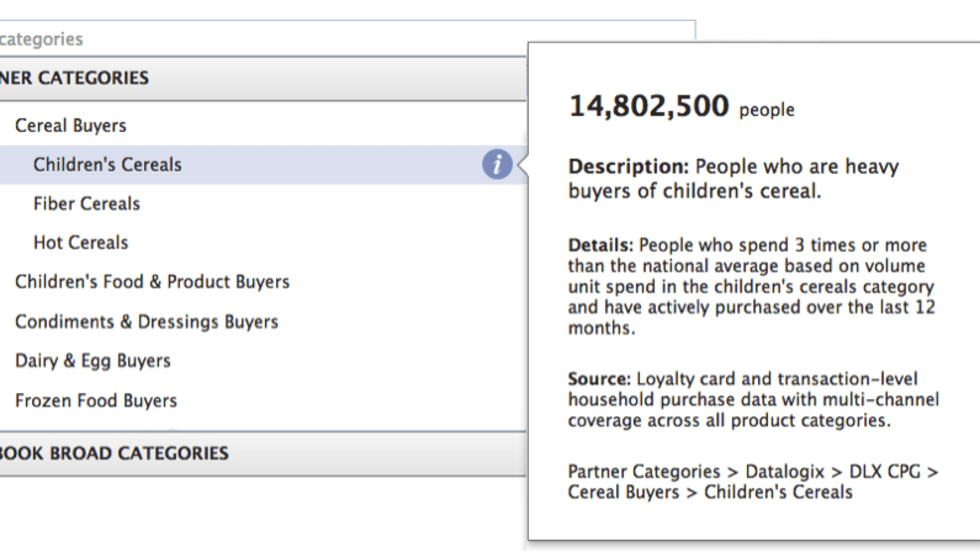
Task: Choose the Hot Cereals subcategory
Action: 81,243
